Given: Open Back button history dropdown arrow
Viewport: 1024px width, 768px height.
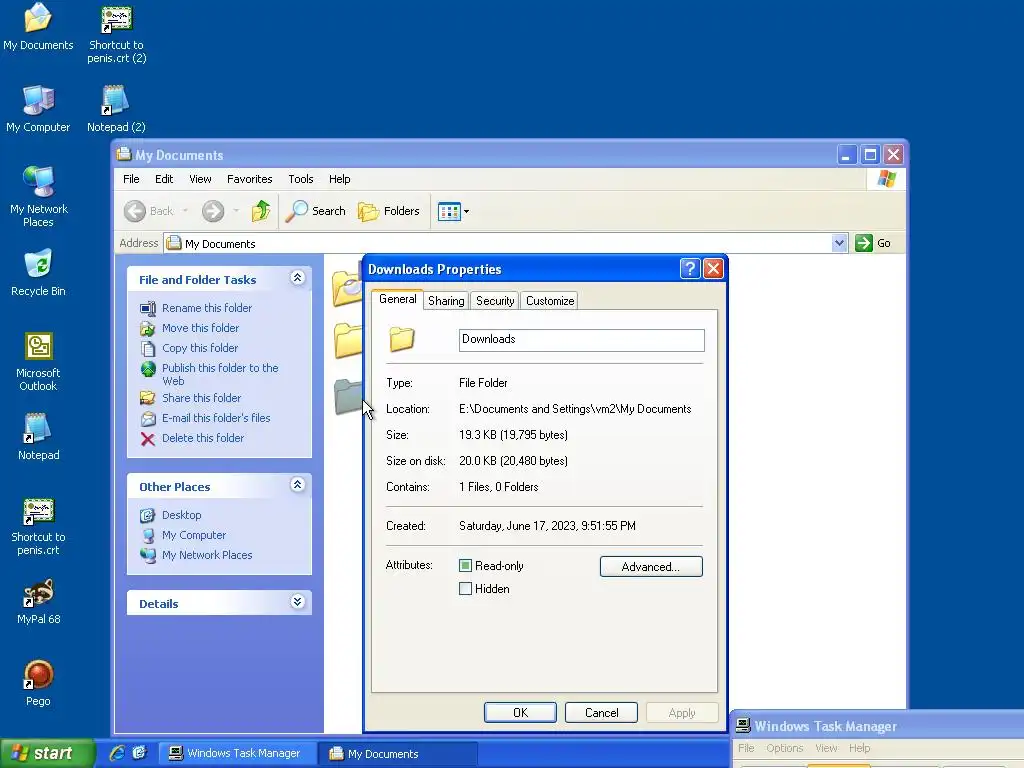Looking at the screenshot, I should [185, 211].
